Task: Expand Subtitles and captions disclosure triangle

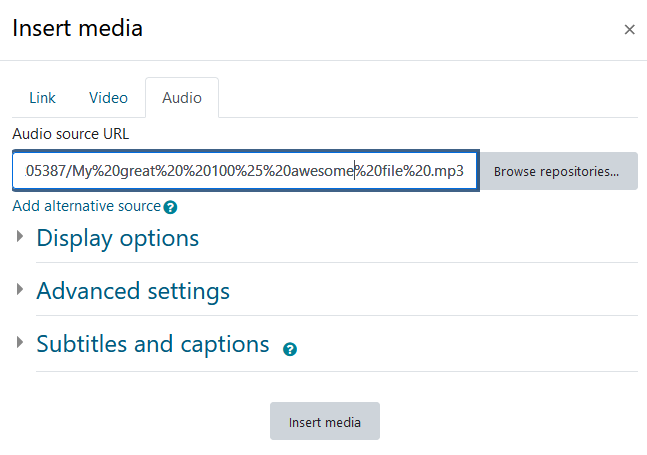Action: 19,342
